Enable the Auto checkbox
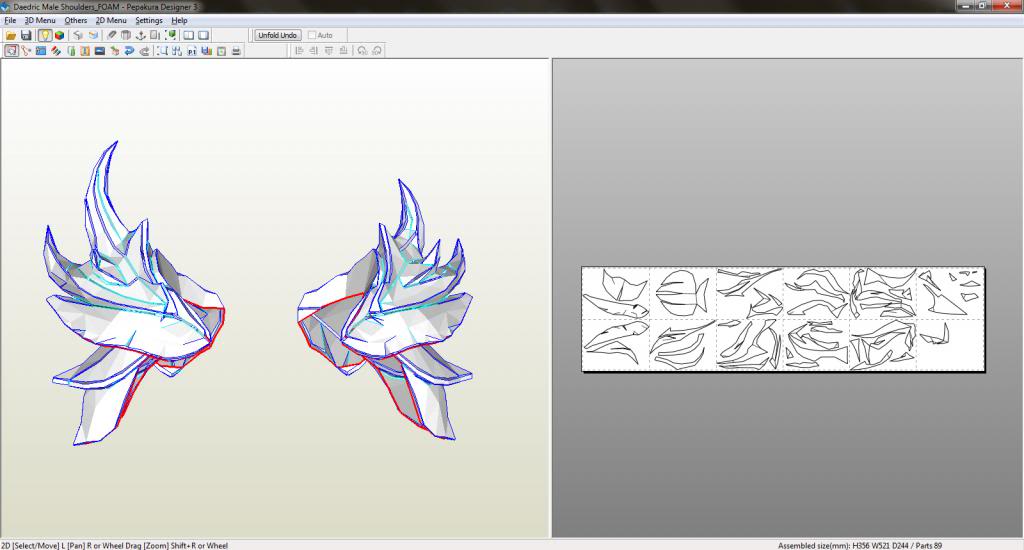Screen dimensions: 1024x550 pyautogui.click(x=312, y=35)
